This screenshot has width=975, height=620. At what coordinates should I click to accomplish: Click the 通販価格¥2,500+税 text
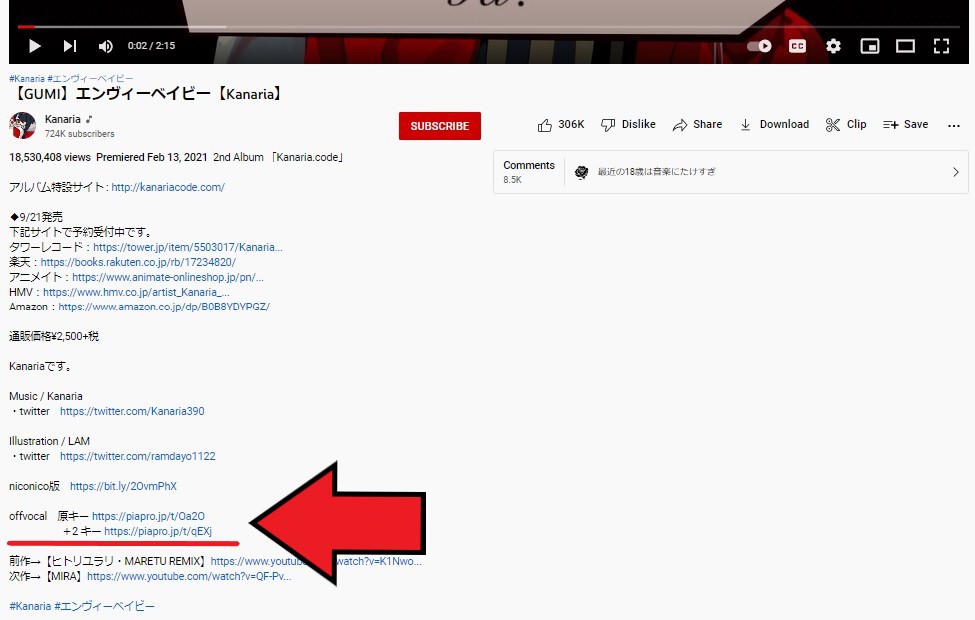click(54, 336)
